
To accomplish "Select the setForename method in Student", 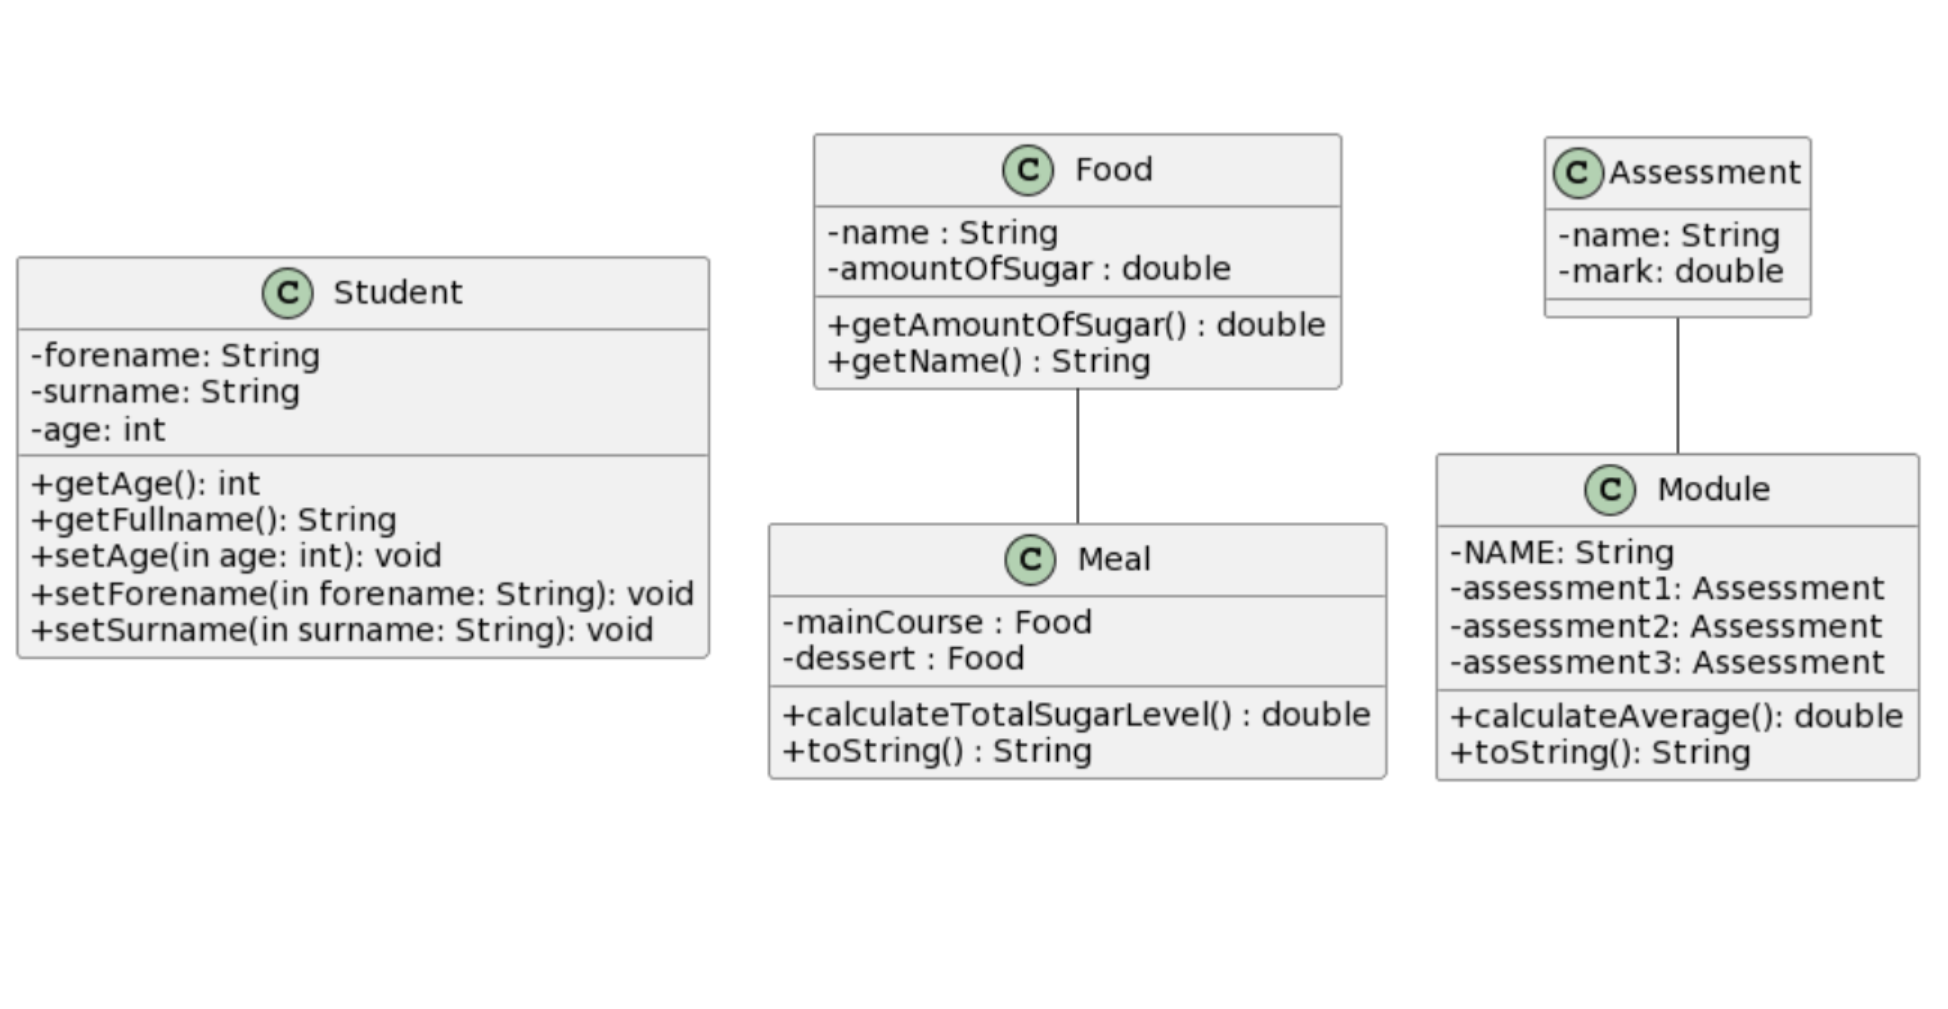I will coord(362,594).
